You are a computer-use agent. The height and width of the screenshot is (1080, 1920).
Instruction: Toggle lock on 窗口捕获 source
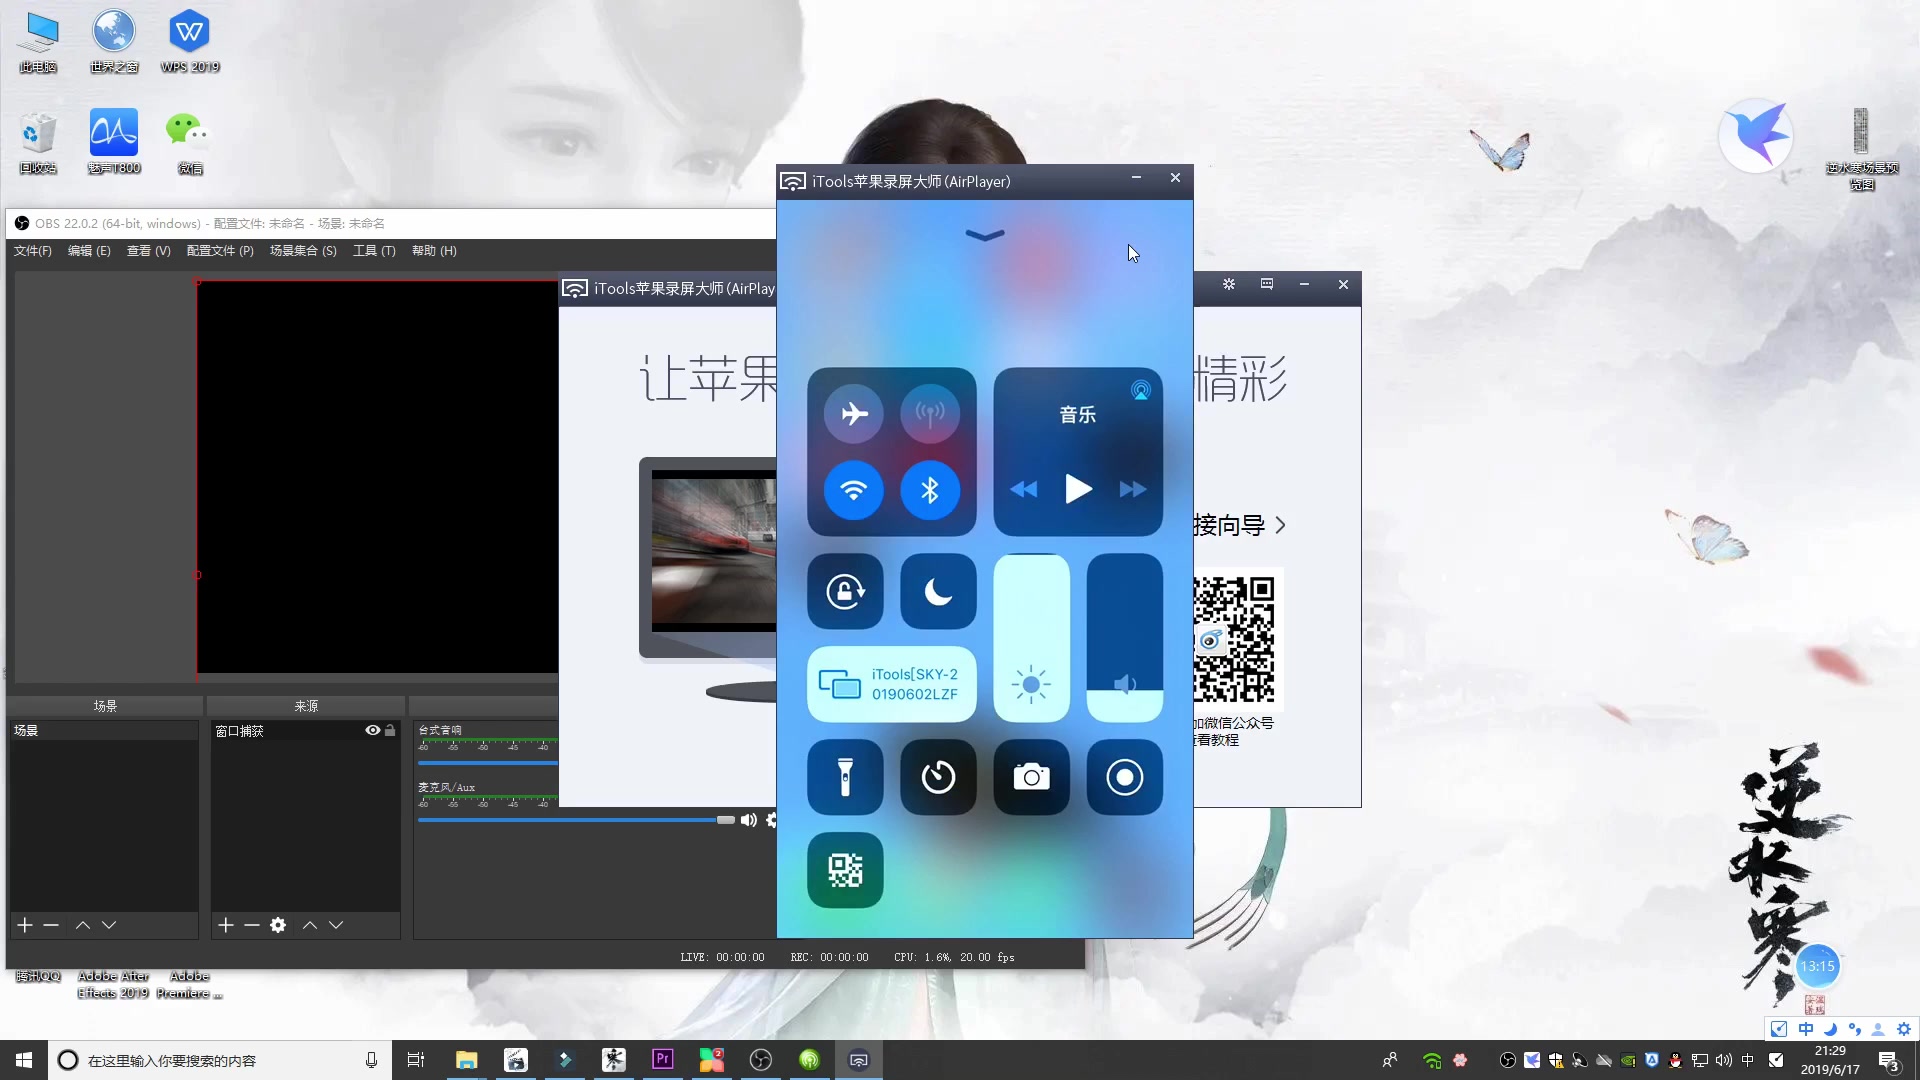click(x=390, y=730)
